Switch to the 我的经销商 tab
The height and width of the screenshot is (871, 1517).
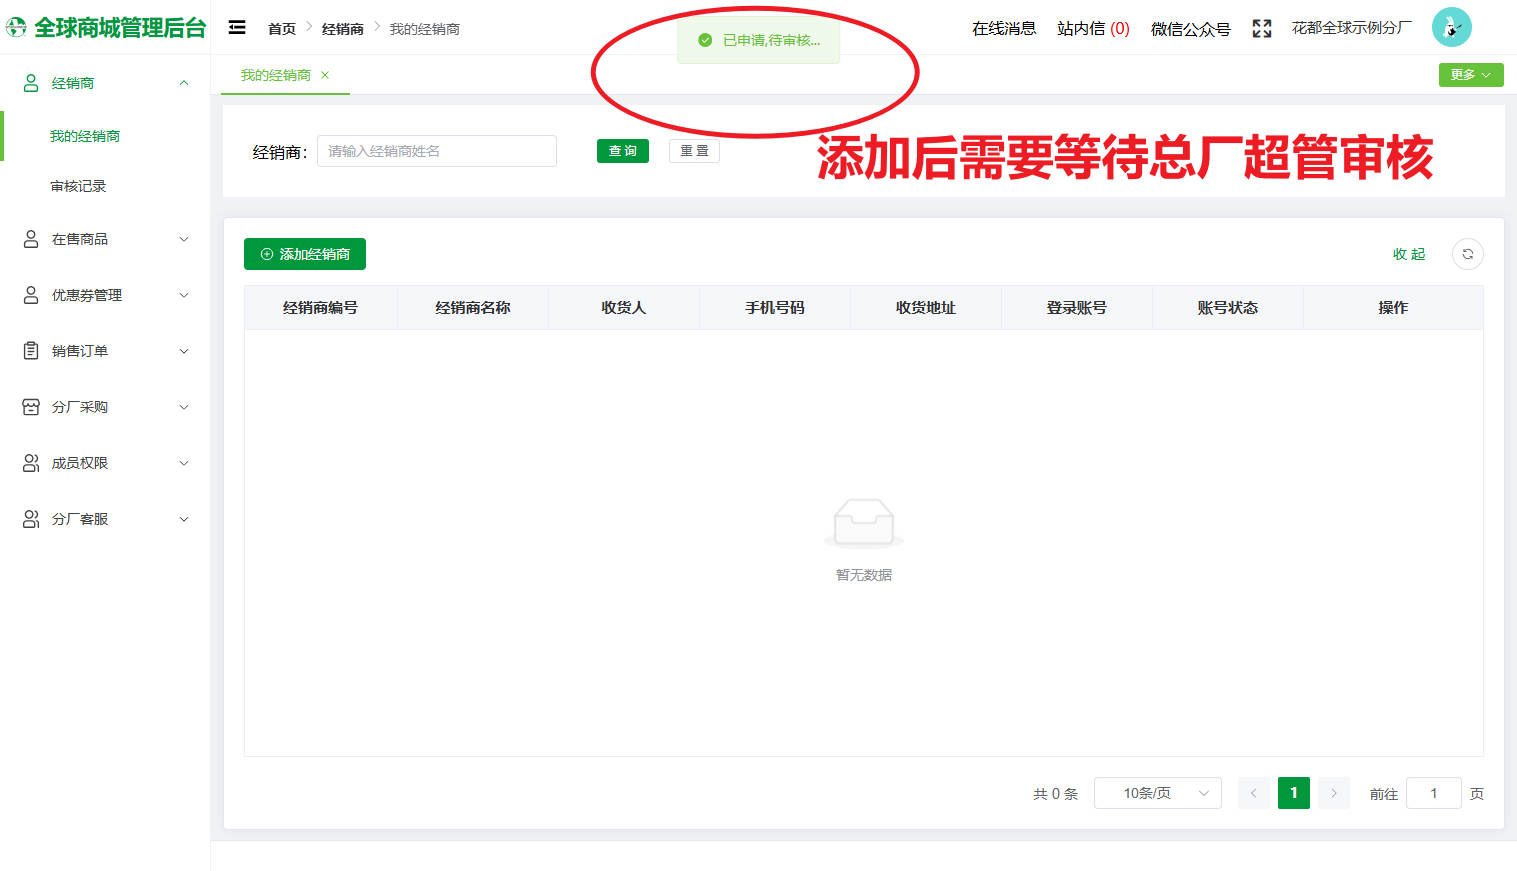[277, 75]
